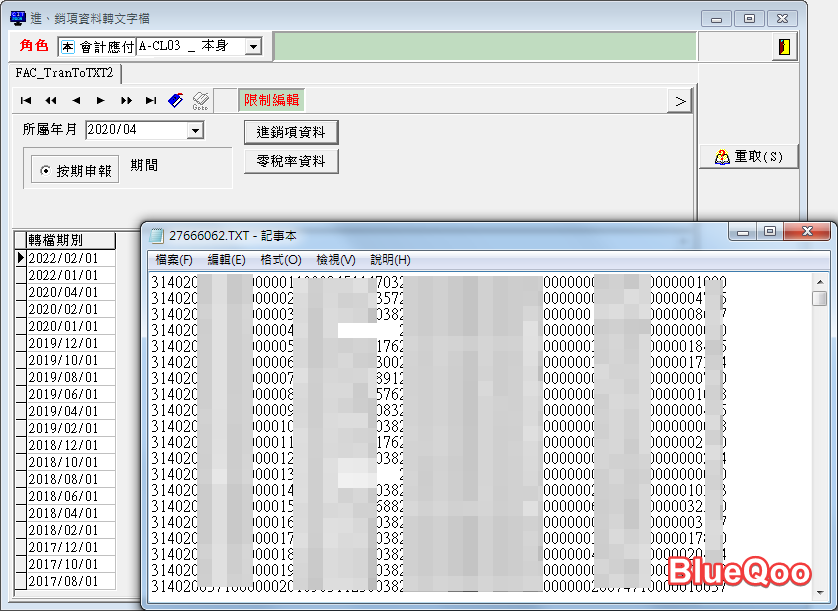Click the rewind (page back) navigation icon
The width and height of the screenshot is (838, 611).
pos(51,100)
